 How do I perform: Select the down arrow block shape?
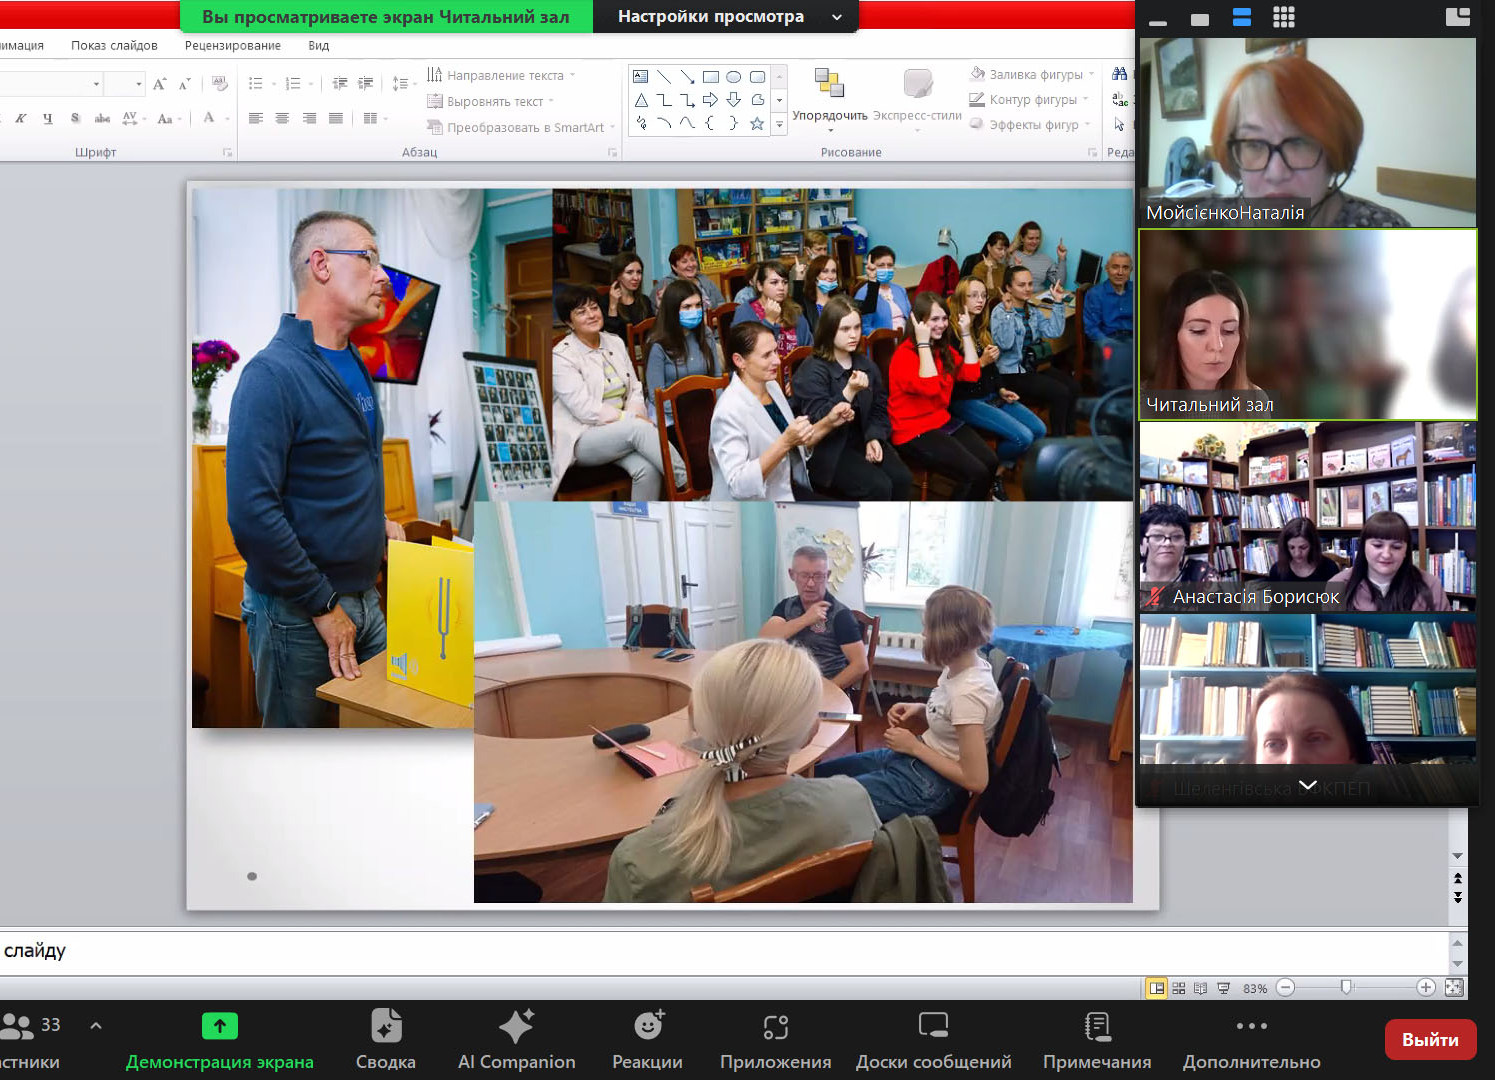pyautogui.click(x=733, y=100)
